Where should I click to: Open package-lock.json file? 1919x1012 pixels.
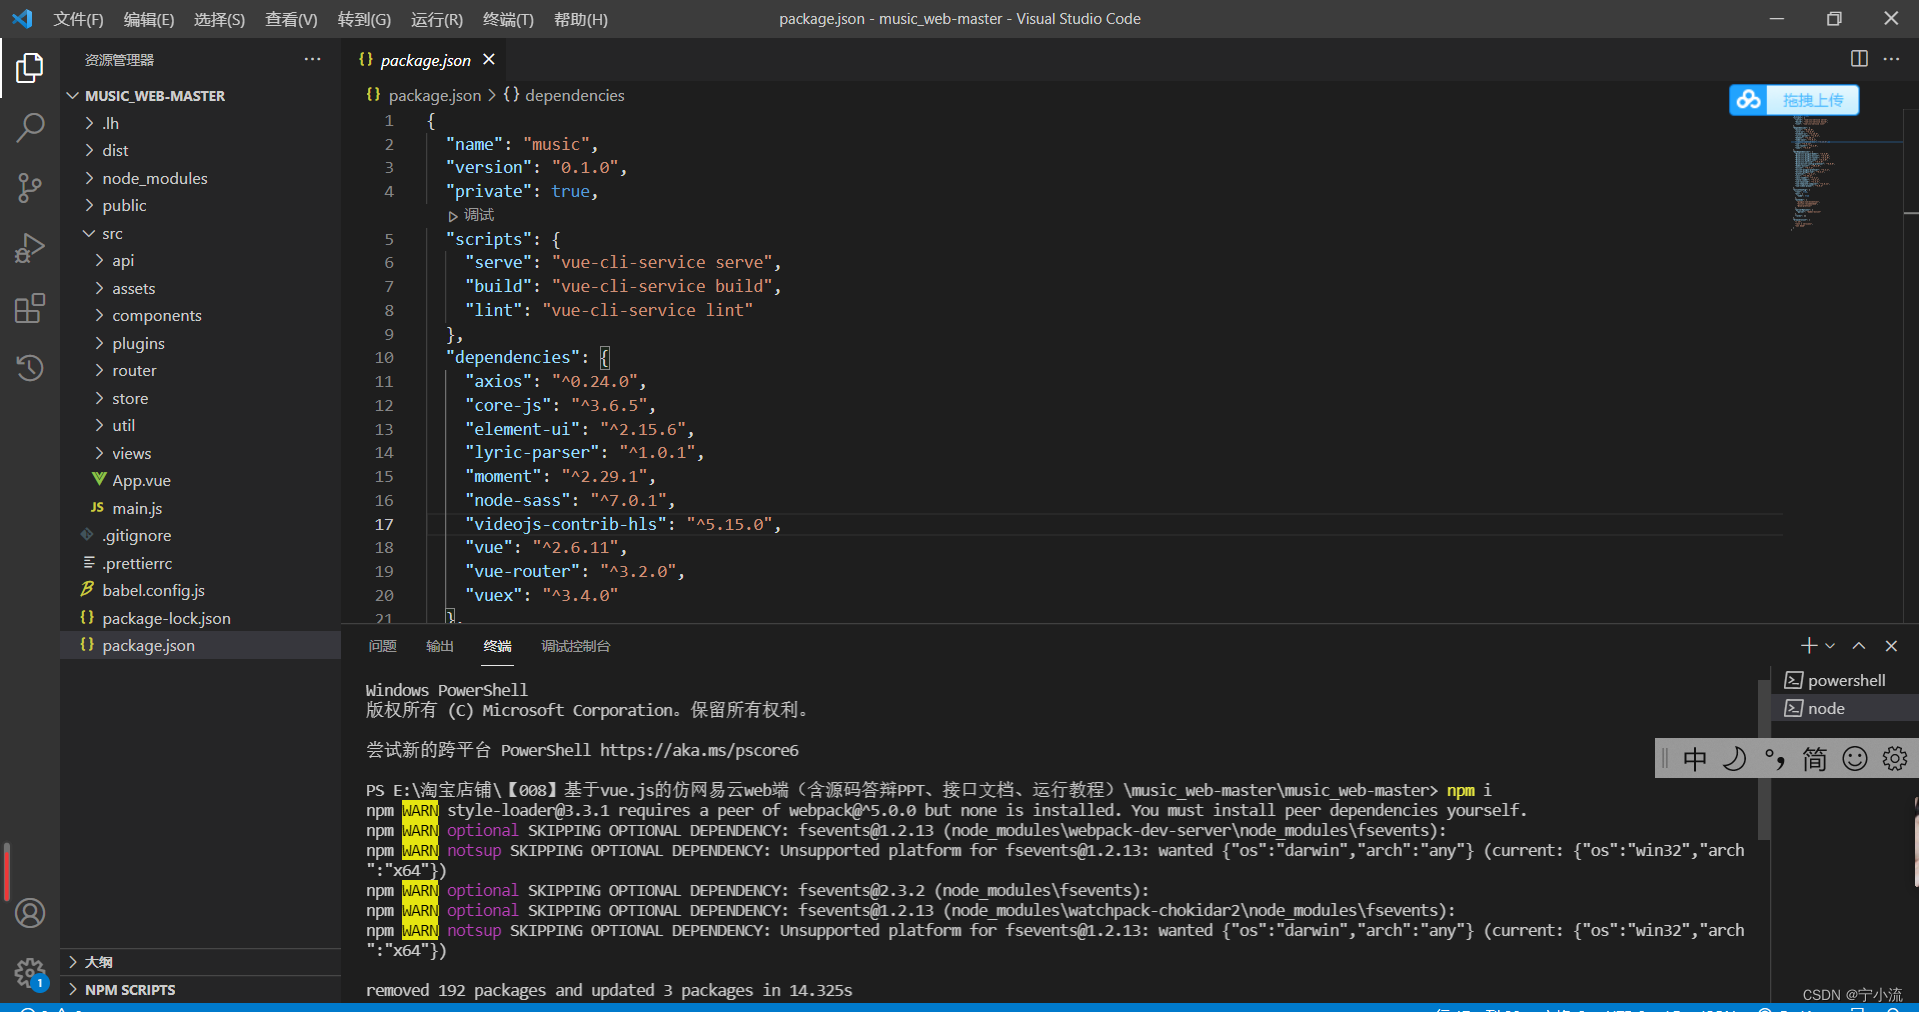200,618
